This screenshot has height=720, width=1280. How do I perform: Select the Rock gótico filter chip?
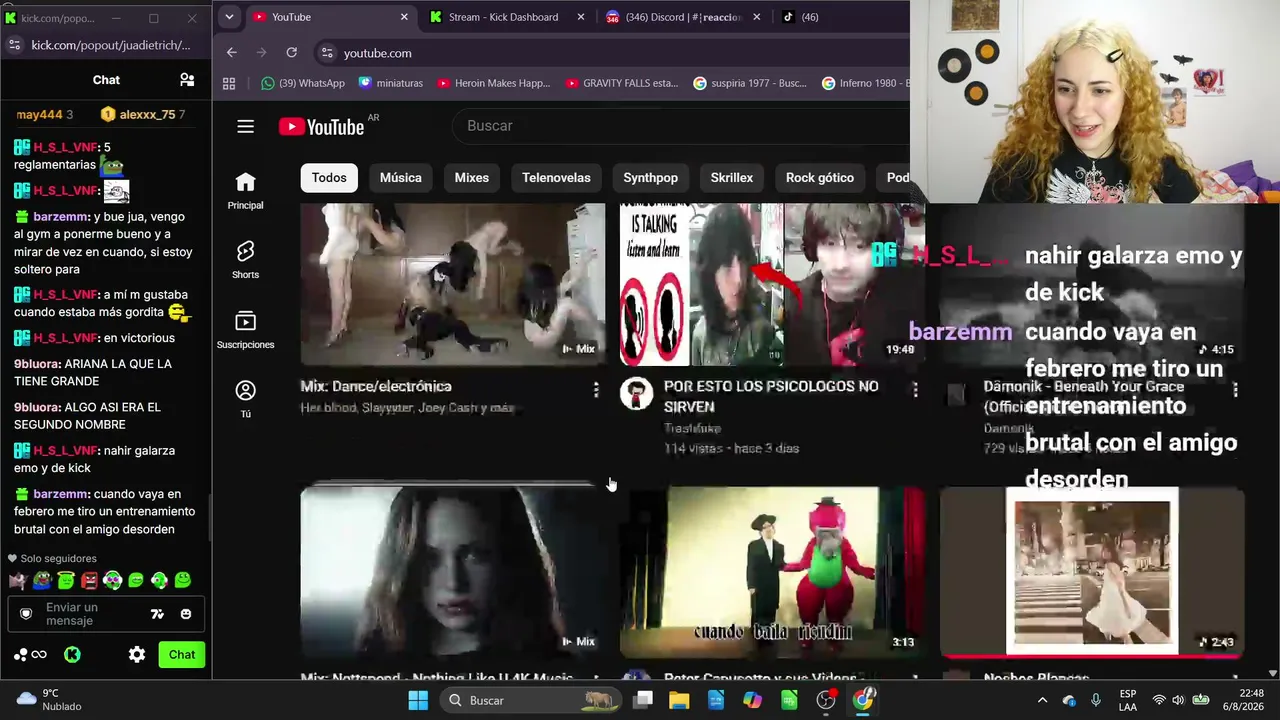pyautogui.click(x=820, y=178)
